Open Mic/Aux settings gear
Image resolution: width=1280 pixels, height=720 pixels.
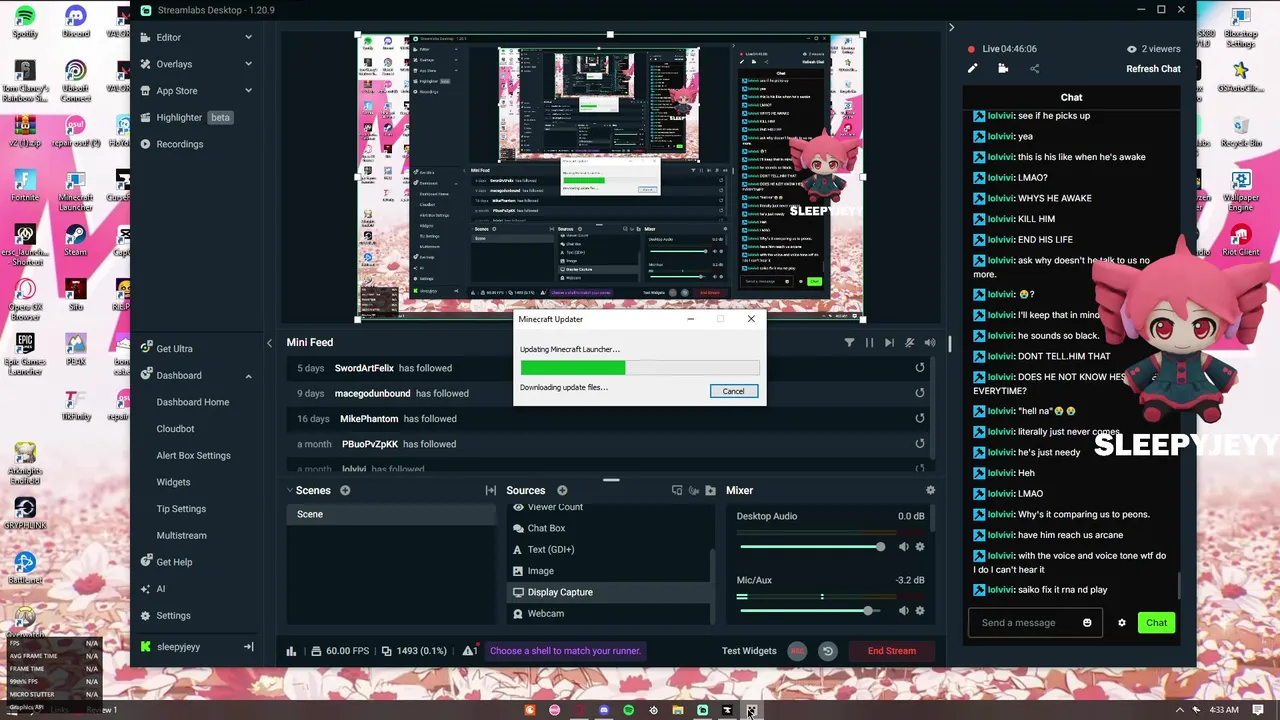click(x=920, y=611)
